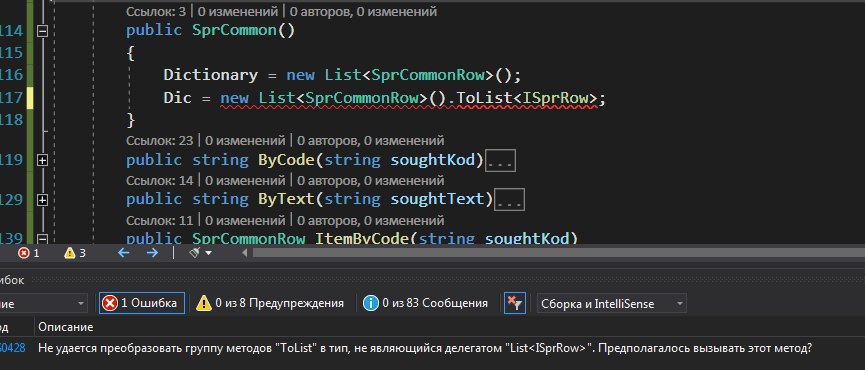
Task: Click the editor horizontal scrollbar track
Action: (558, 253)
